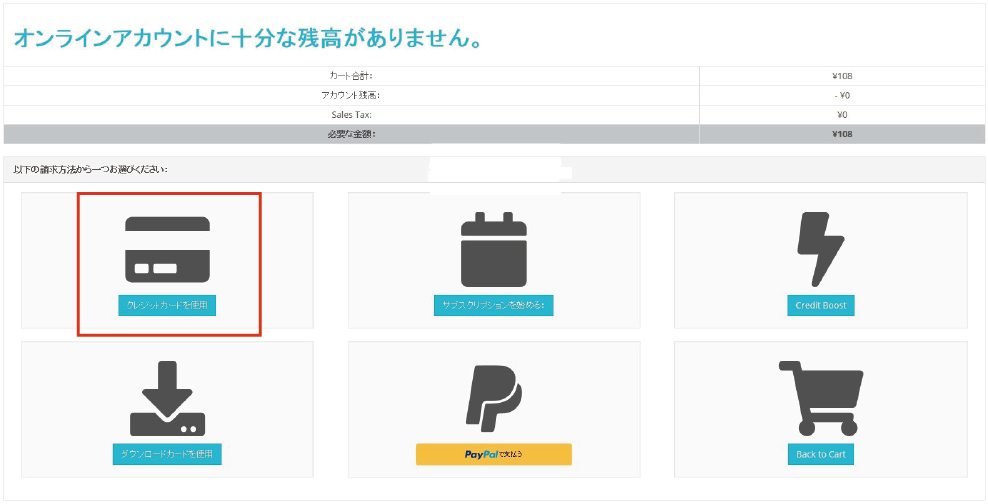Click the Sales Tax row label

point(351,115)
